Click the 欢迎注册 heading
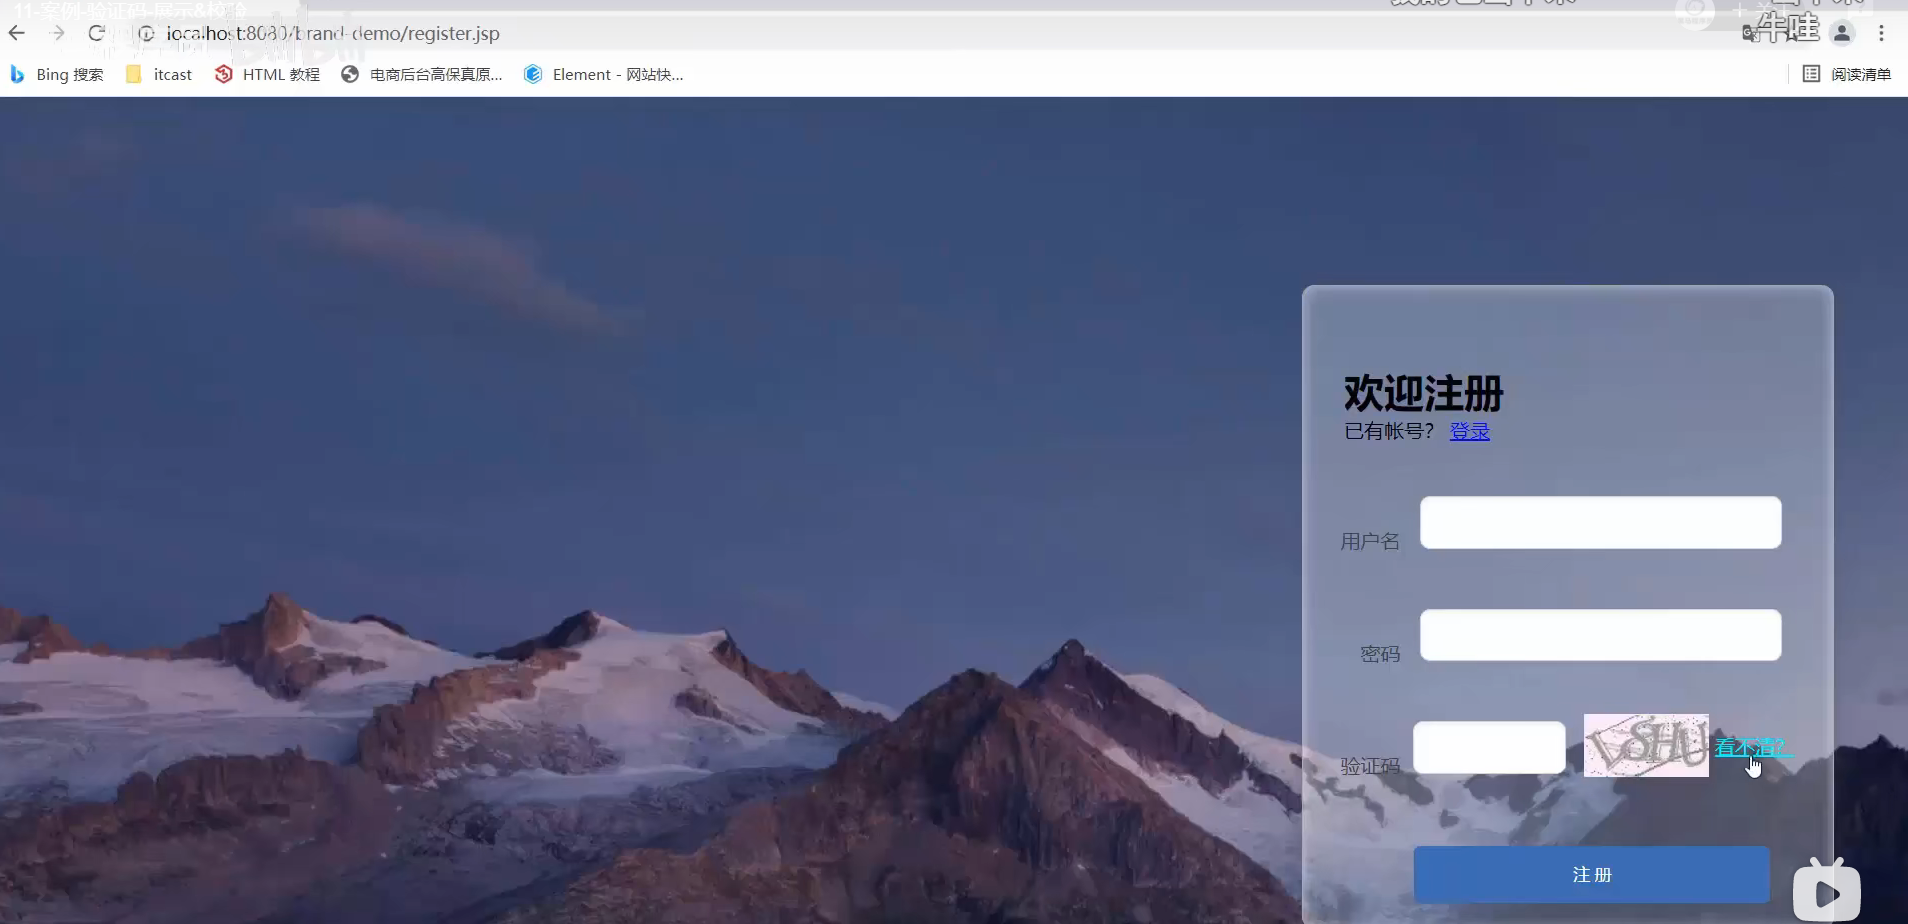 coord(1424,393)
